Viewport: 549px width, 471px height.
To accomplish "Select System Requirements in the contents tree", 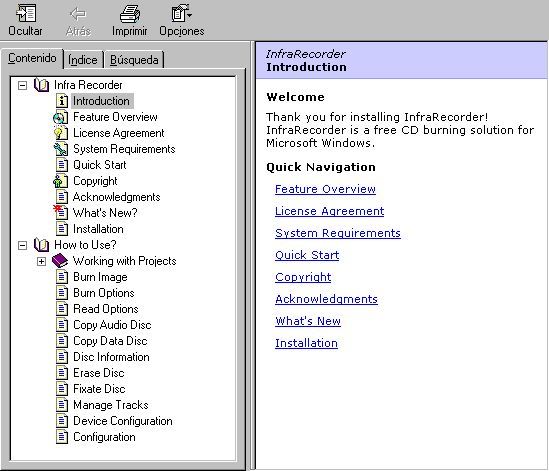I will point(124,149).
